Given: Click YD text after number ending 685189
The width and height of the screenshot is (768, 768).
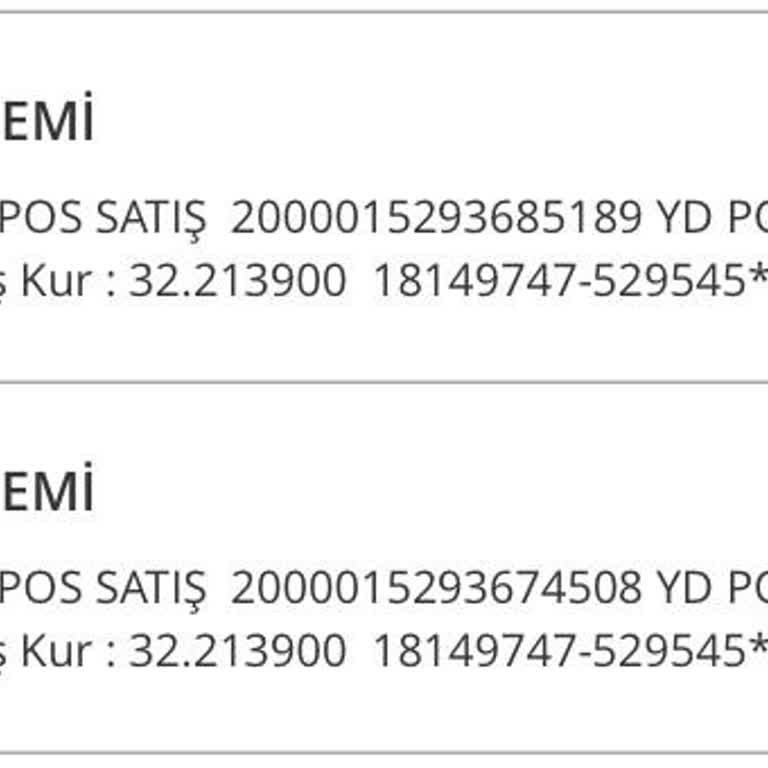Looking at the screenshot, I should click(682, 219).
